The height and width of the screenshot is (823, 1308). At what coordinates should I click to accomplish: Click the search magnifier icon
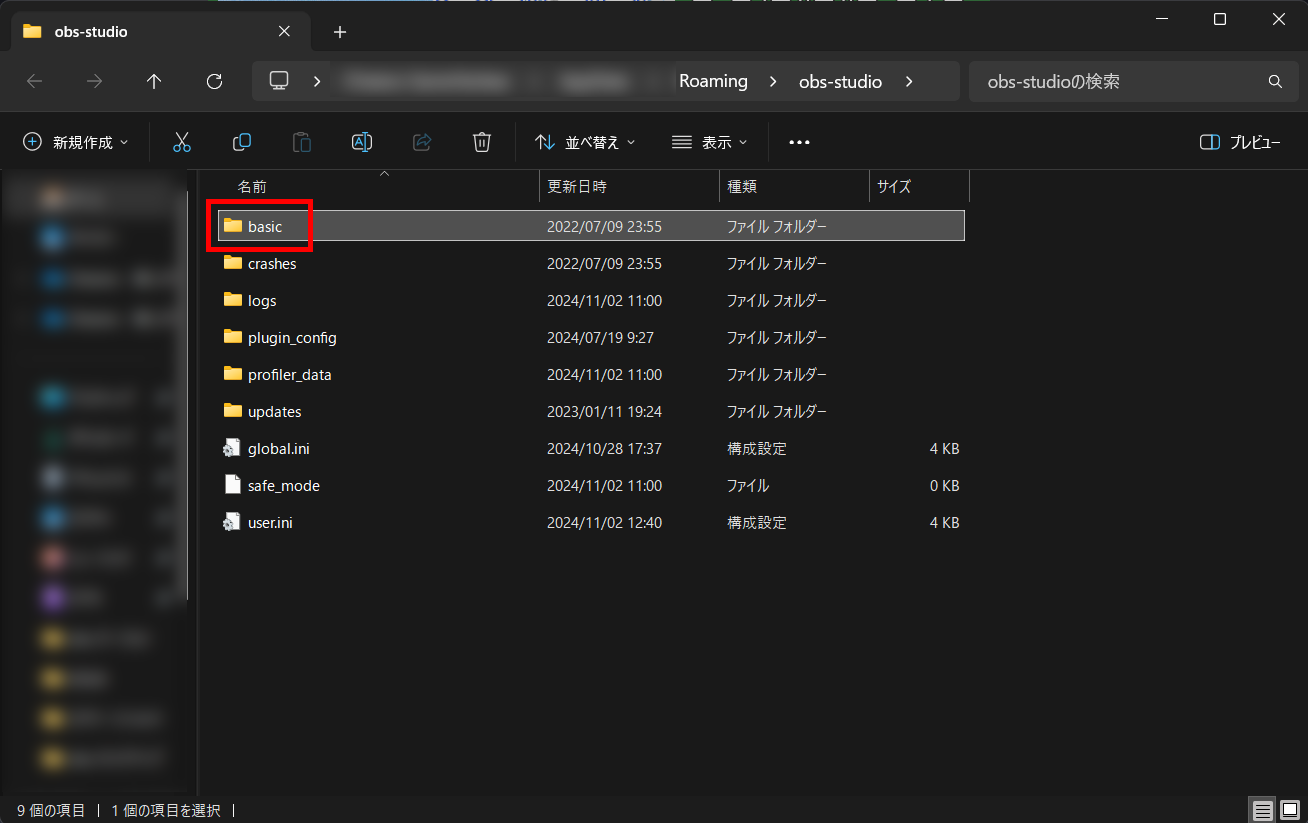(x=1275, y=82)
